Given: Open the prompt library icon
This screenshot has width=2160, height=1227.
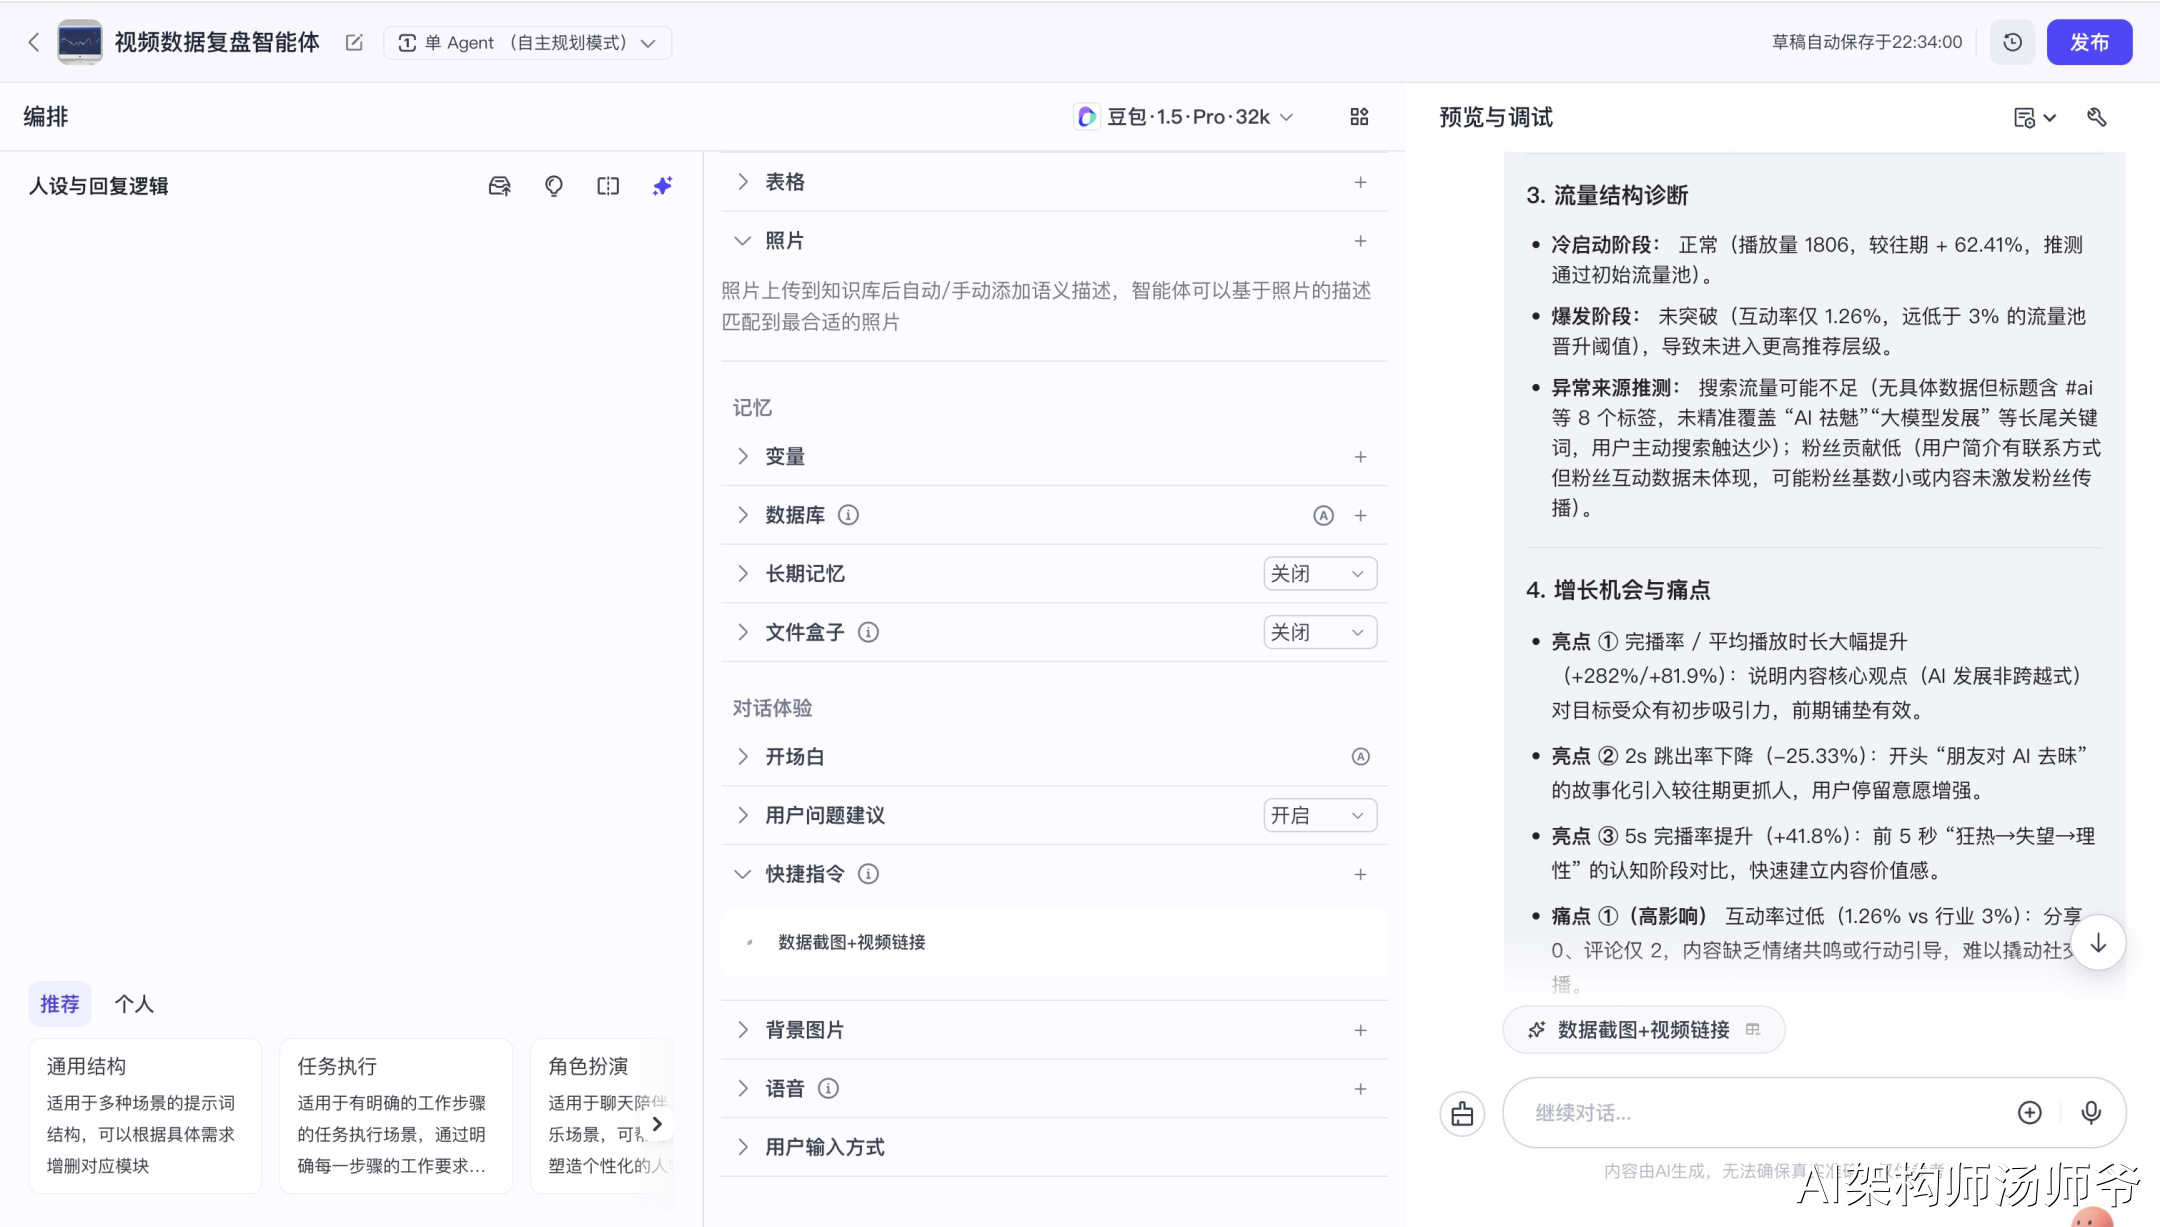Looking at the screenshot, I should pos(499,186).
